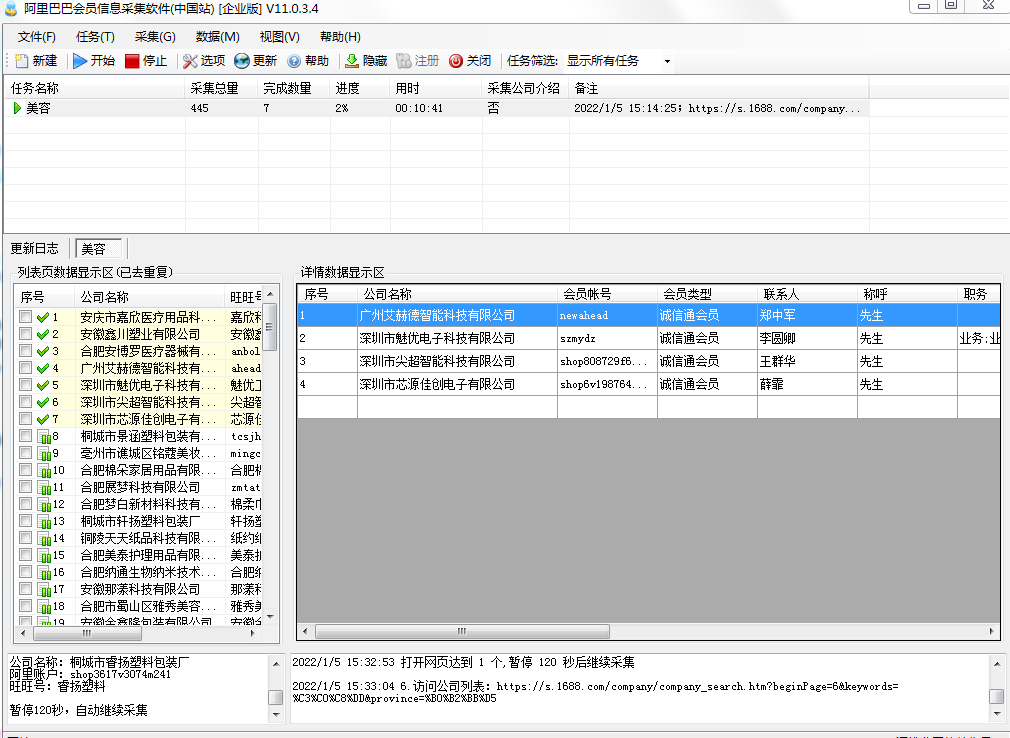
Task: Select list row 合肥美泰护理用品有限
Action: [140, 555]
